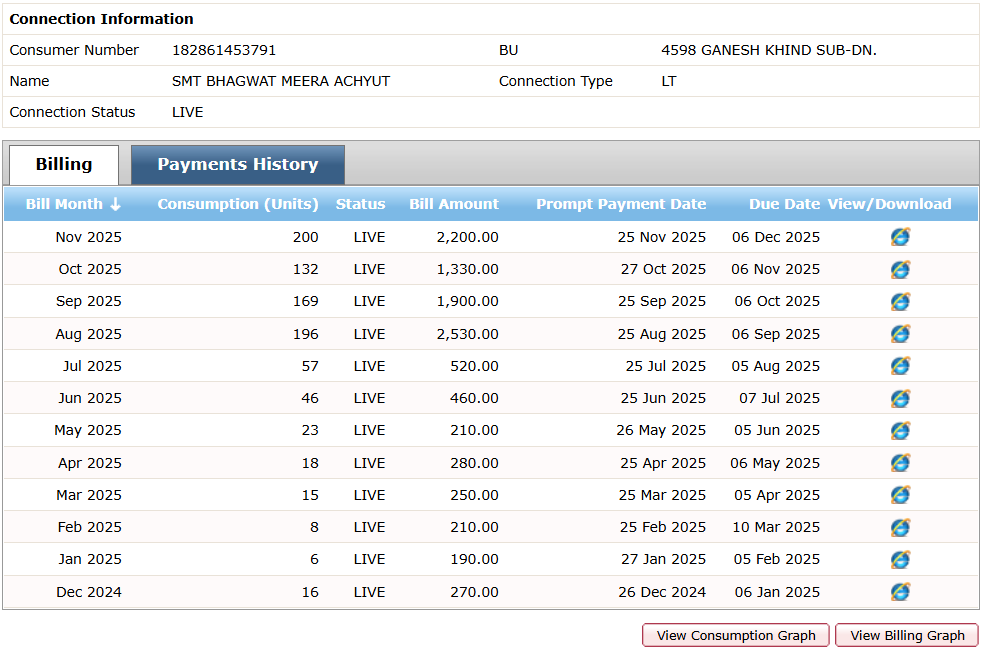The image size is (987, 650).
Task: Switch to the Billing tab
Action: tap(64, 165)
